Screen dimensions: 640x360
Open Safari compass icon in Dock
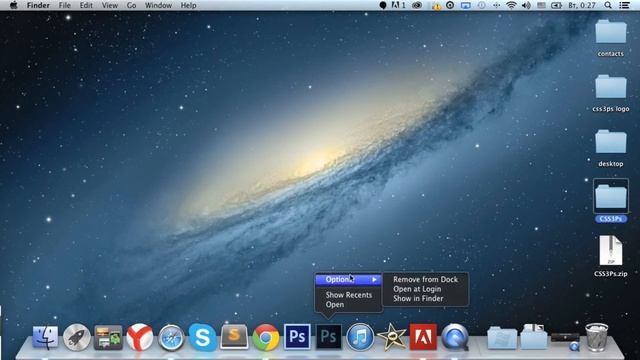pyautogui.click(x=171, y=338)
